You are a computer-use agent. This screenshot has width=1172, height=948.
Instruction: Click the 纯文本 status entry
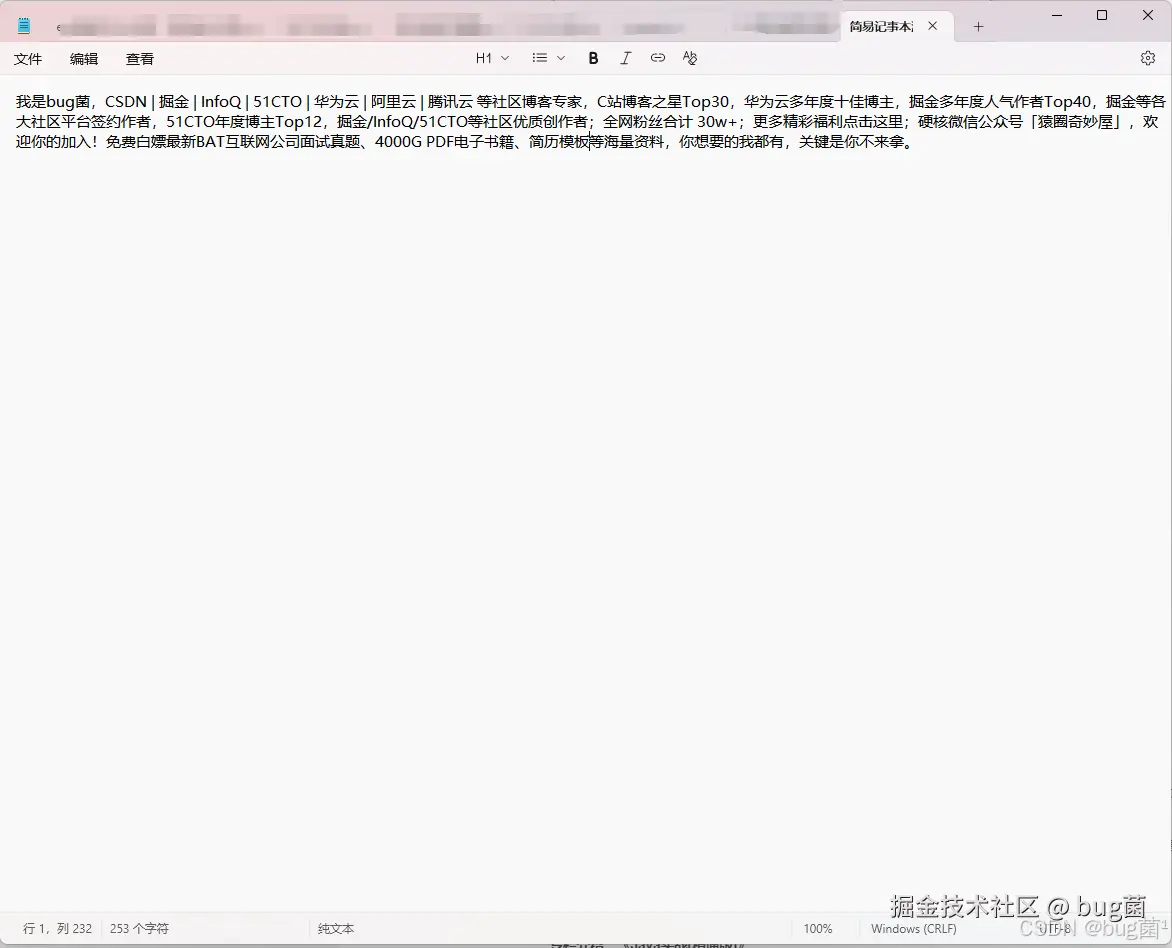pyautogui.click(x=336, y=929)
